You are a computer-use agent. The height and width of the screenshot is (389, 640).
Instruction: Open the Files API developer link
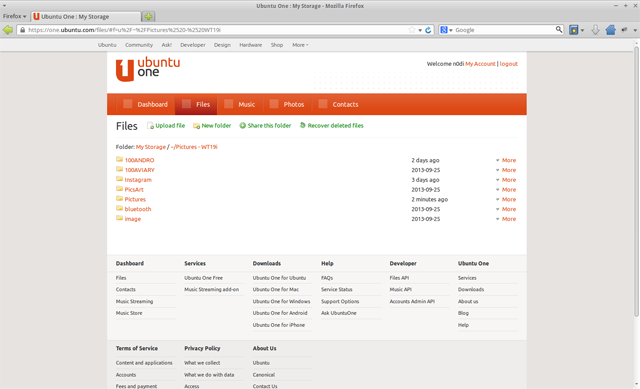[399, 278]
